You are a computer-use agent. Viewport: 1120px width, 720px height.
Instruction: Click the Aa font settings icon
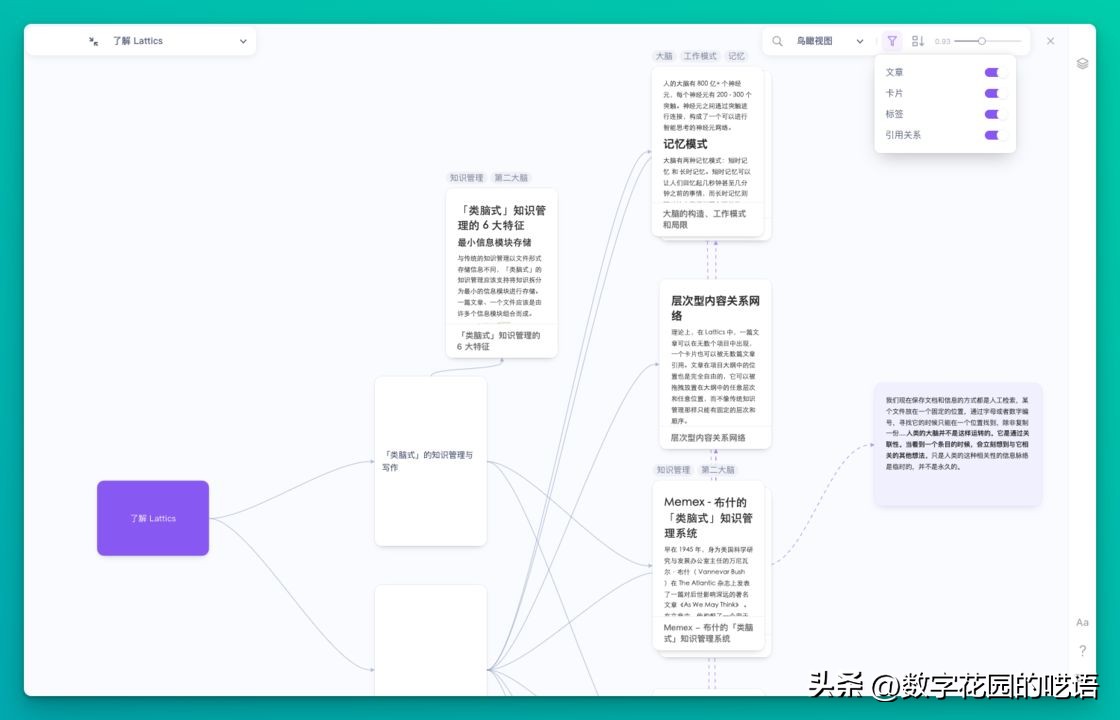pyautogui.click(x=1082, y=623)
